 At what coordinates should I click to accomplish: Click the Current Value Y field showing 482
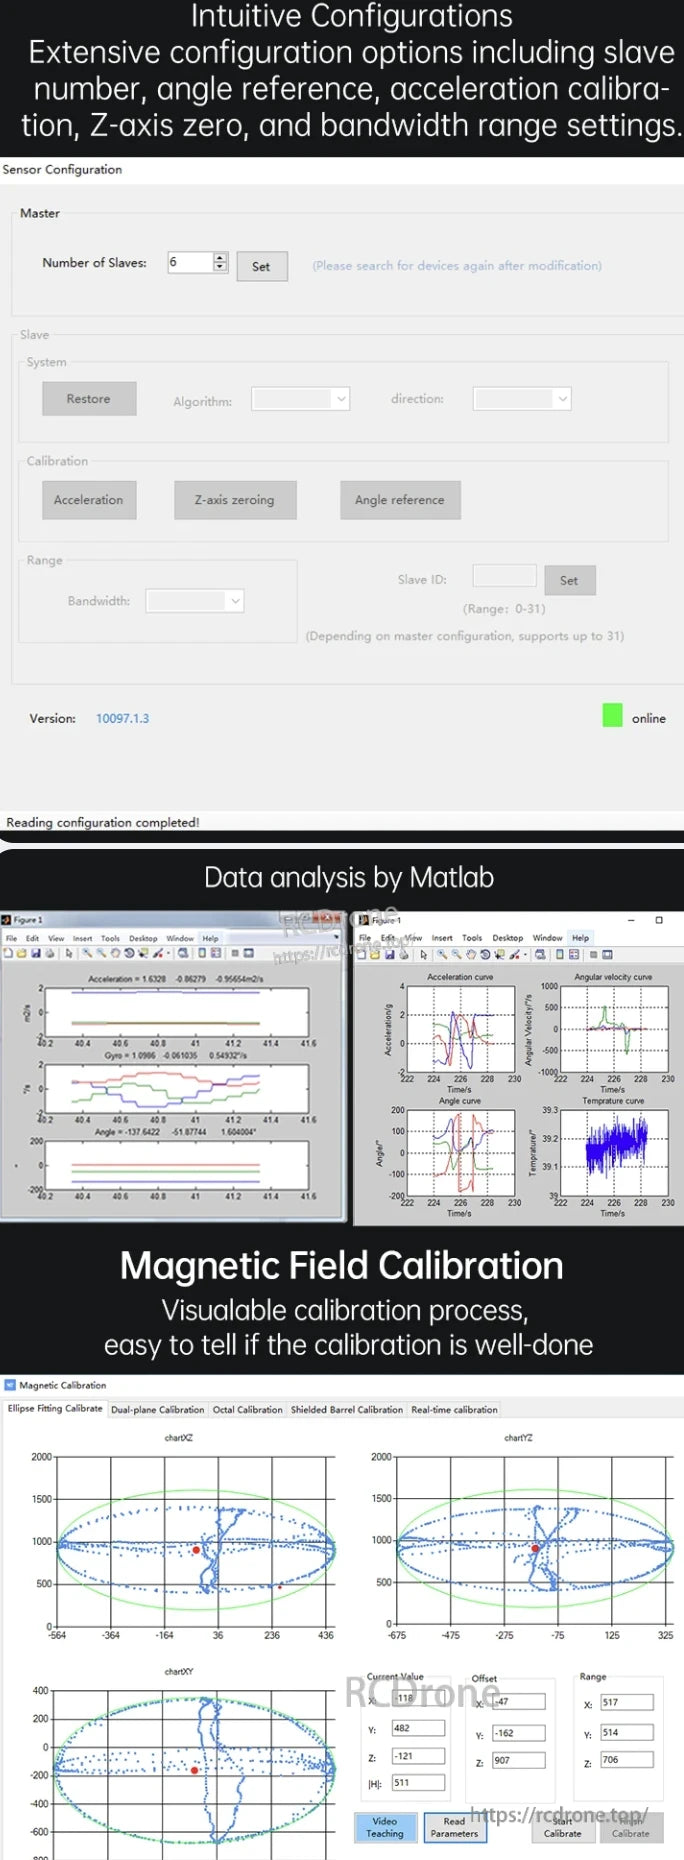417,1728
